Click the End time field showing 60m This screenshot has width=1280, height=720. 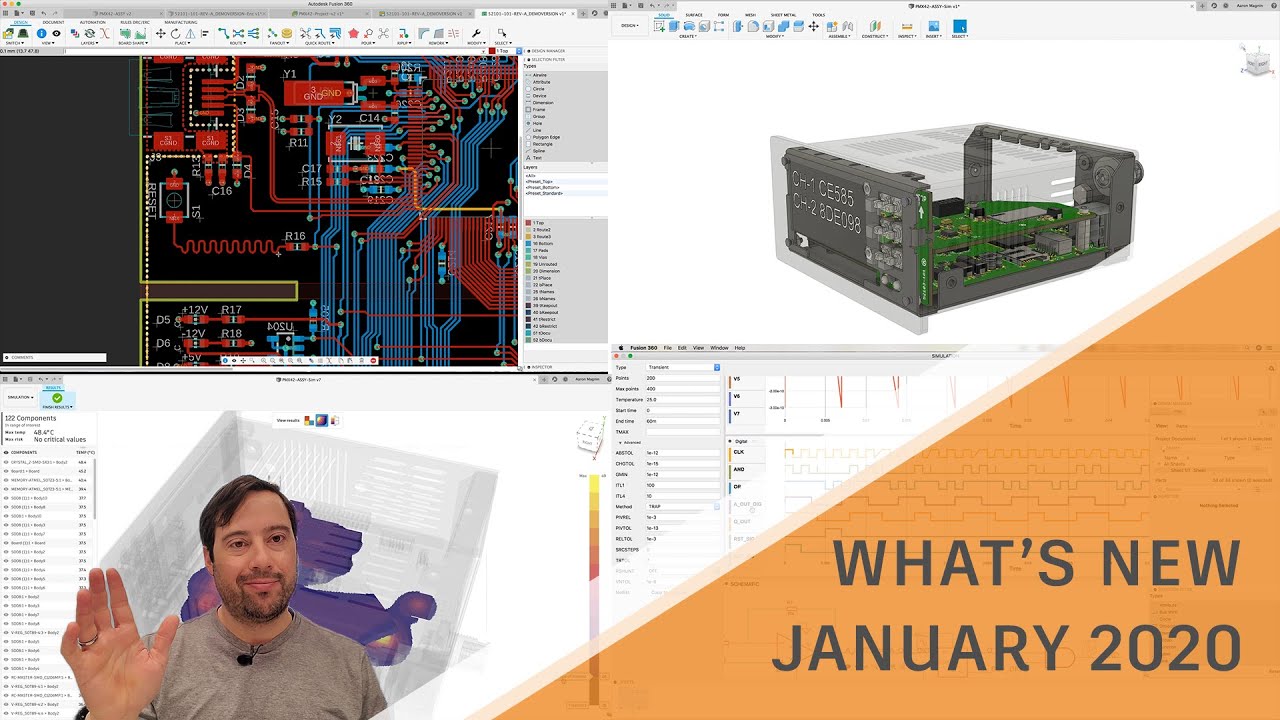pos(682,421)
